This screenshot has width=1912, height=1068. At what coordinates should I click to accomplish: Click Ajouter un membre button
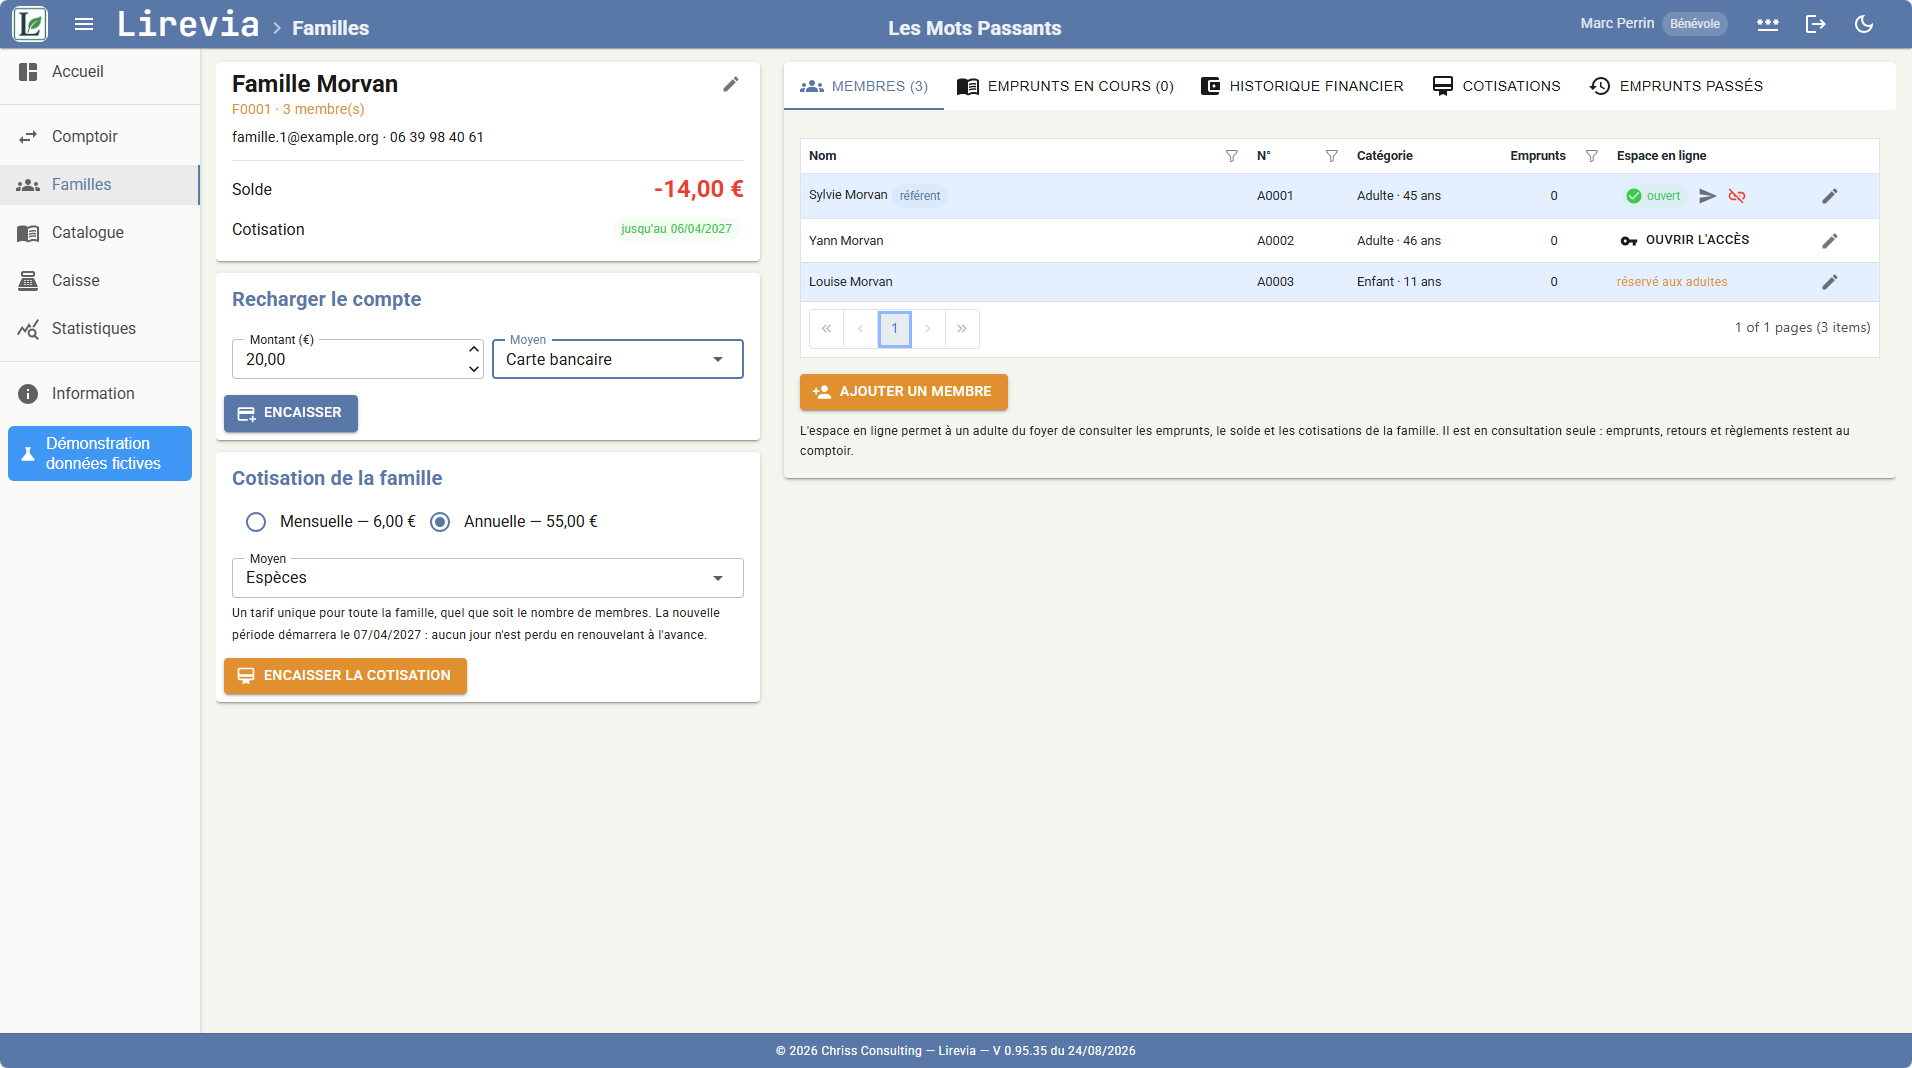(904, 392)
